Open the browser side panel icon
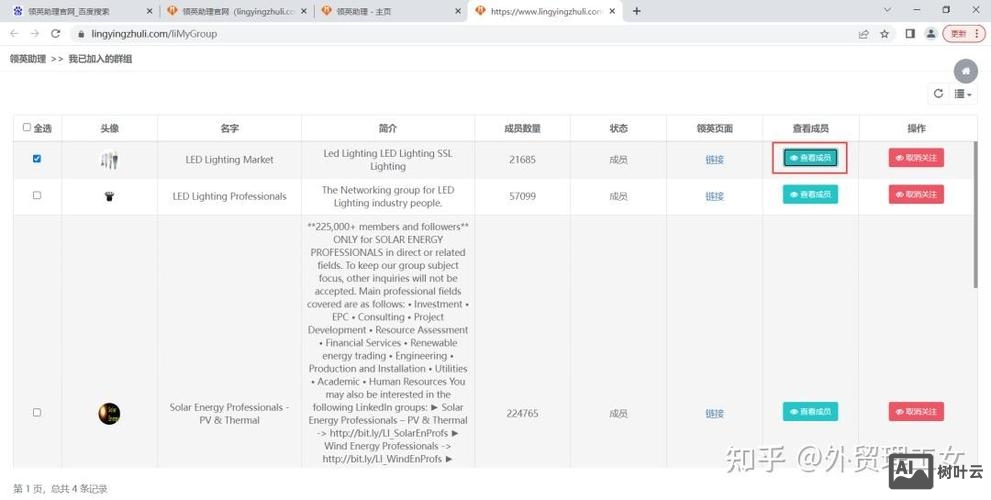Image resolution: width=991 pixels, height=500 pixels. coord(910,34)
